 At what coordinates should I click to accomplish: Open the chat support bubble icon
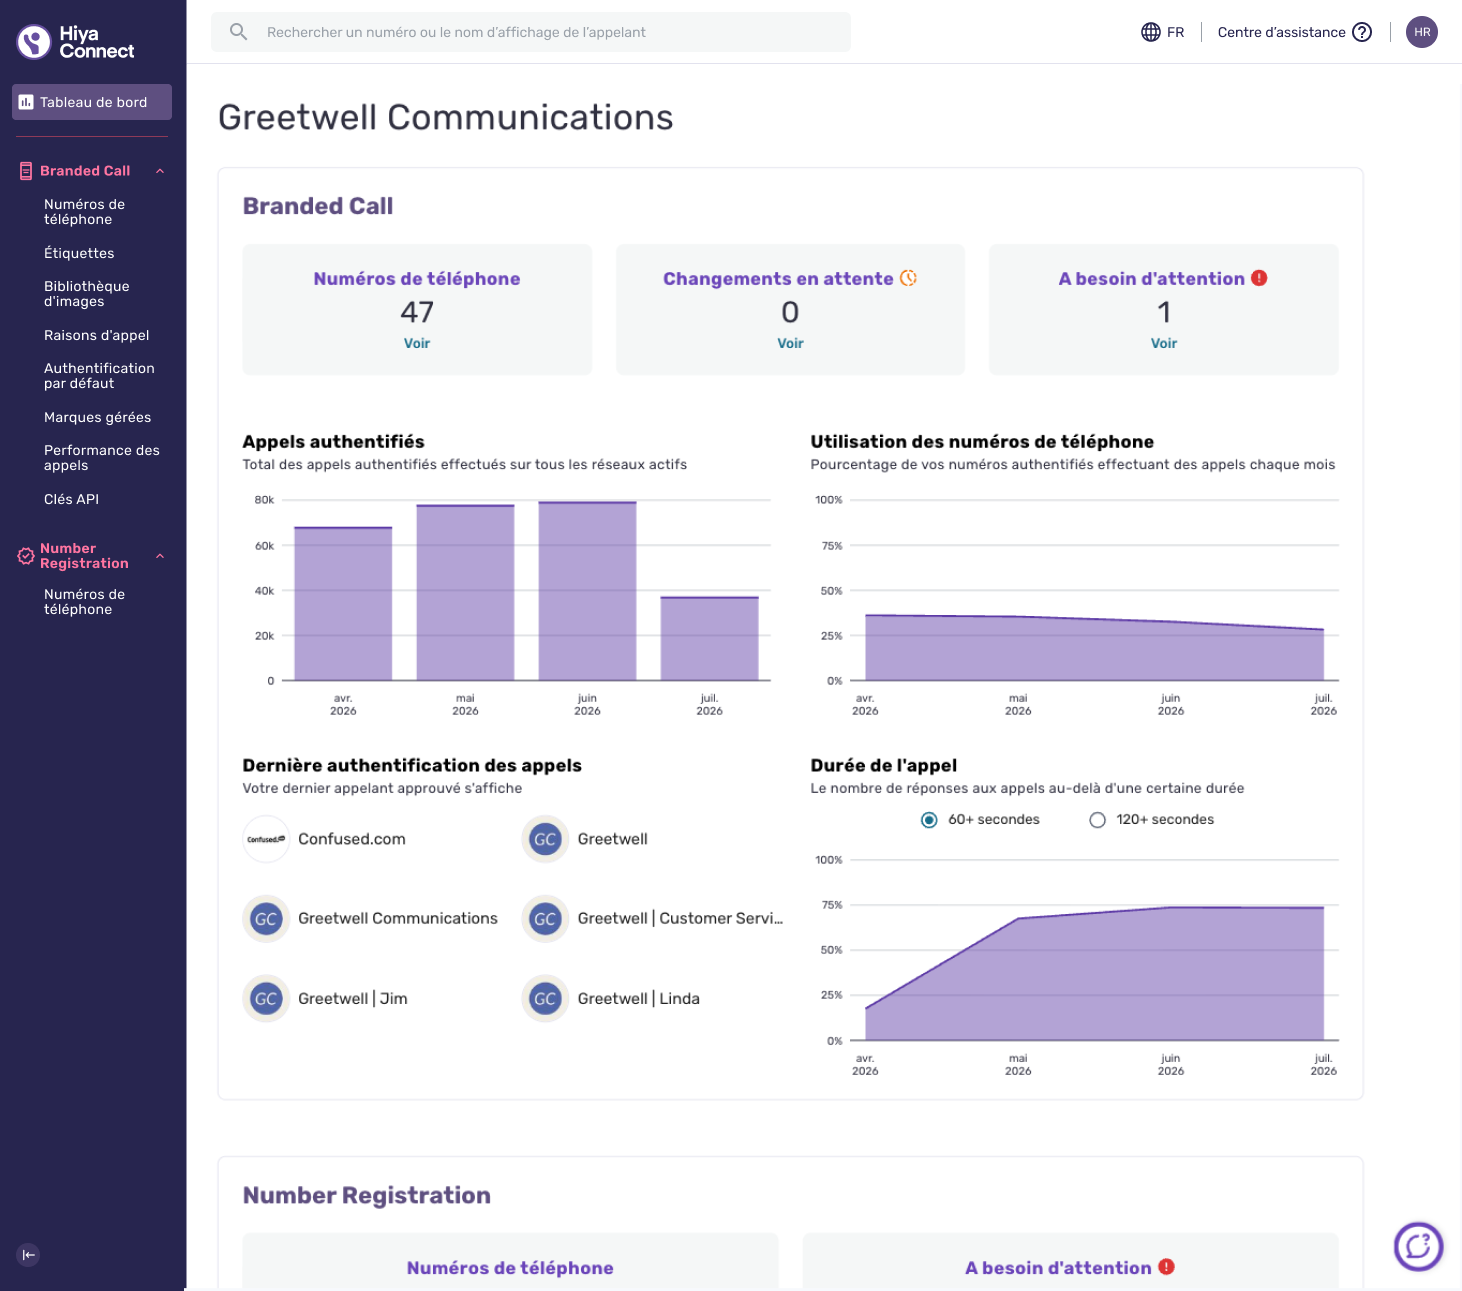[1419, 1246]
